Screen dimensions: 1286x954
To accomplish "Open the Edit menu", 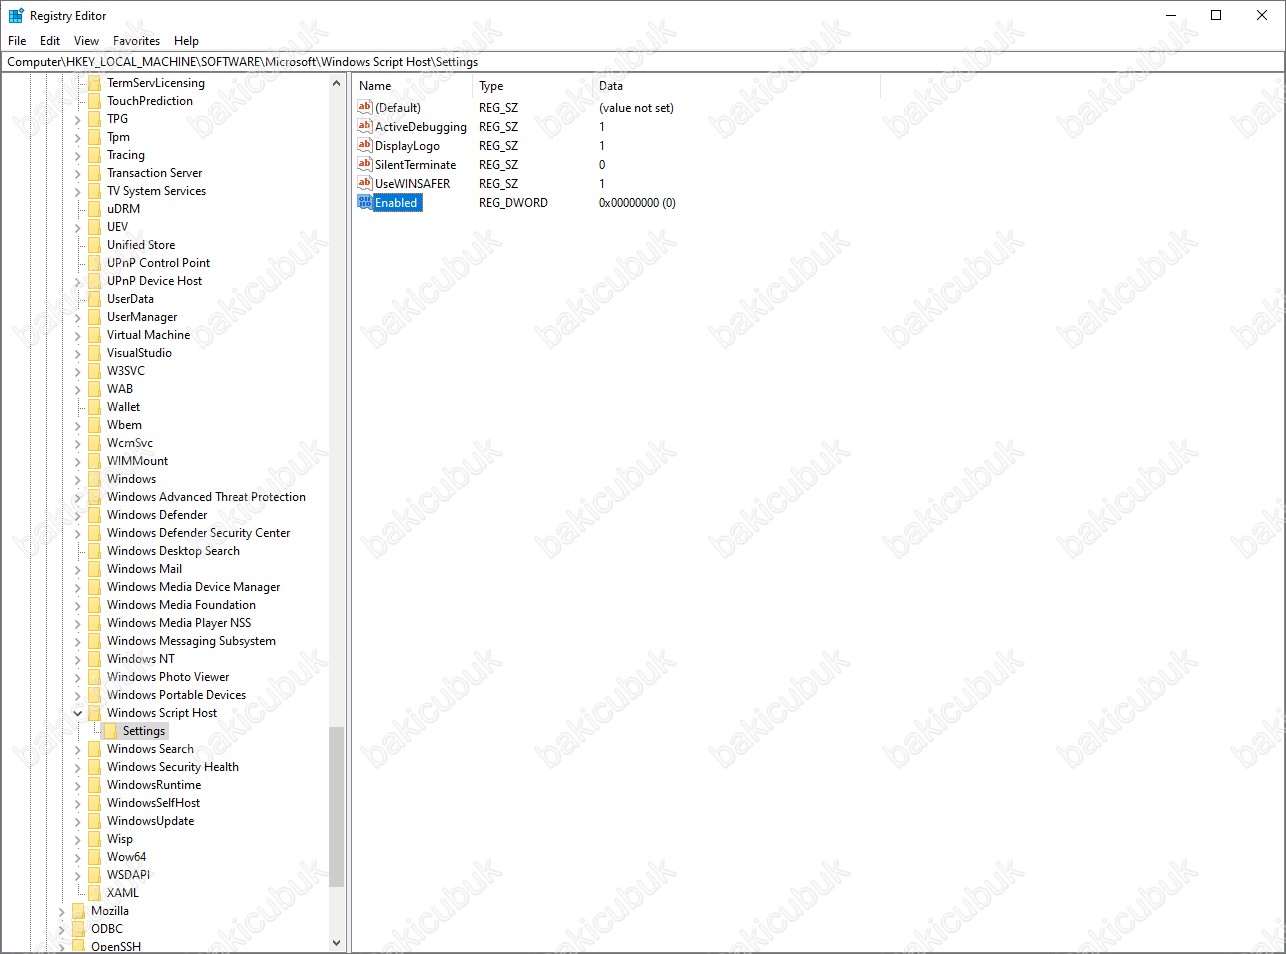I will coord(50,41).
